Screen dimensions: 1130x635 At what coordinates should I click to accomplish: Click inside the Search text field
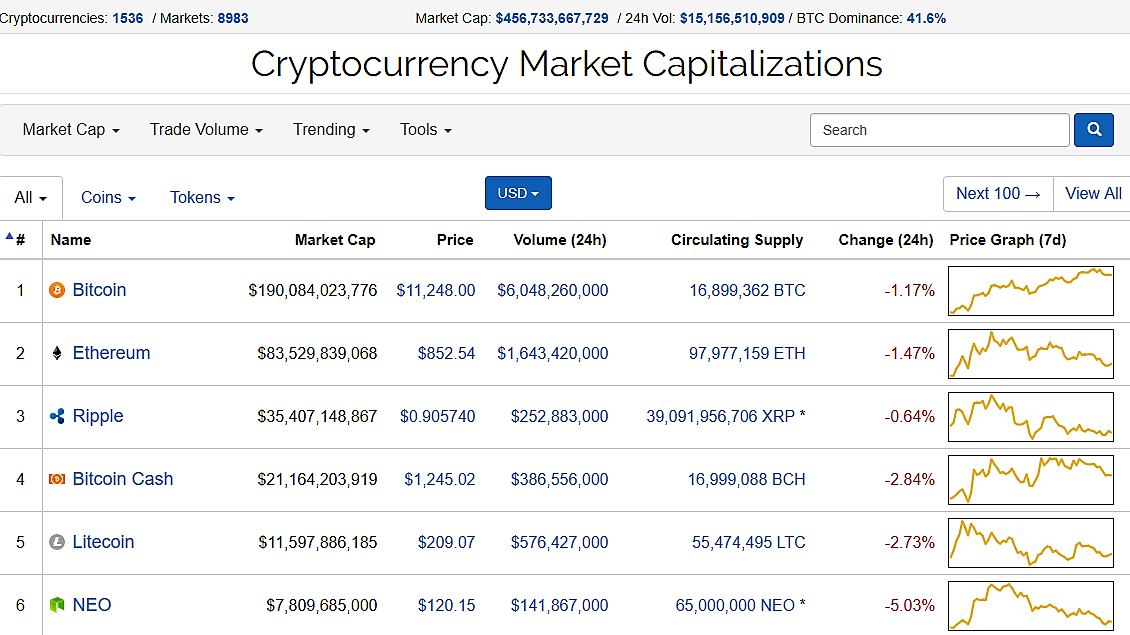tap(939, 130)
